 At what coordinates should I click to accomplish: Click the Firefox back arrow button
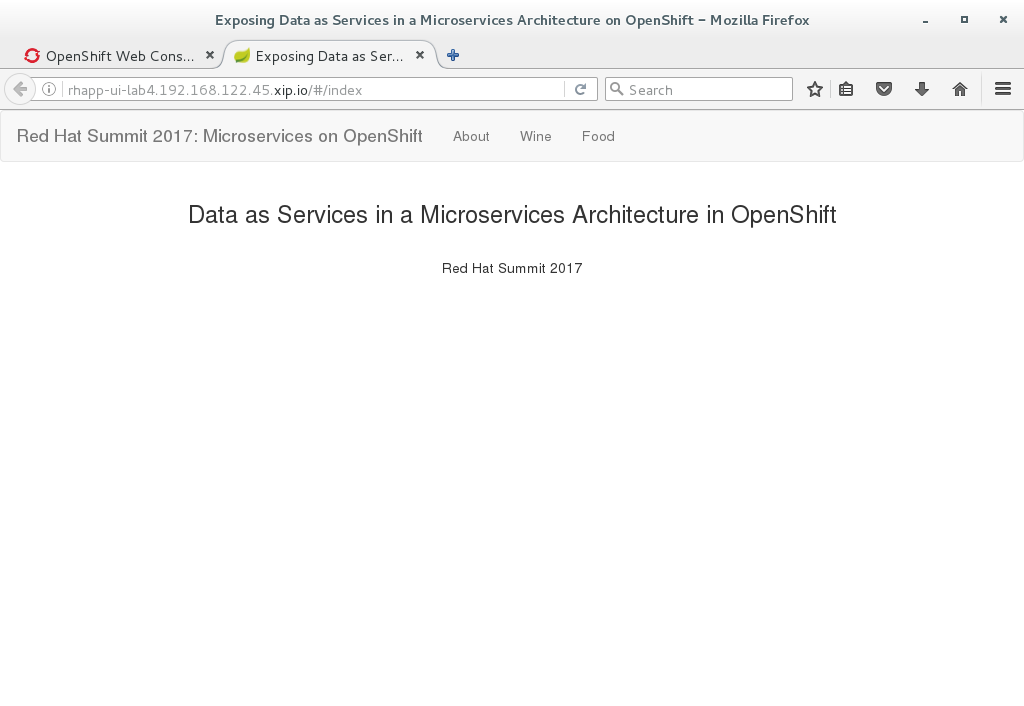pos(20,89)
